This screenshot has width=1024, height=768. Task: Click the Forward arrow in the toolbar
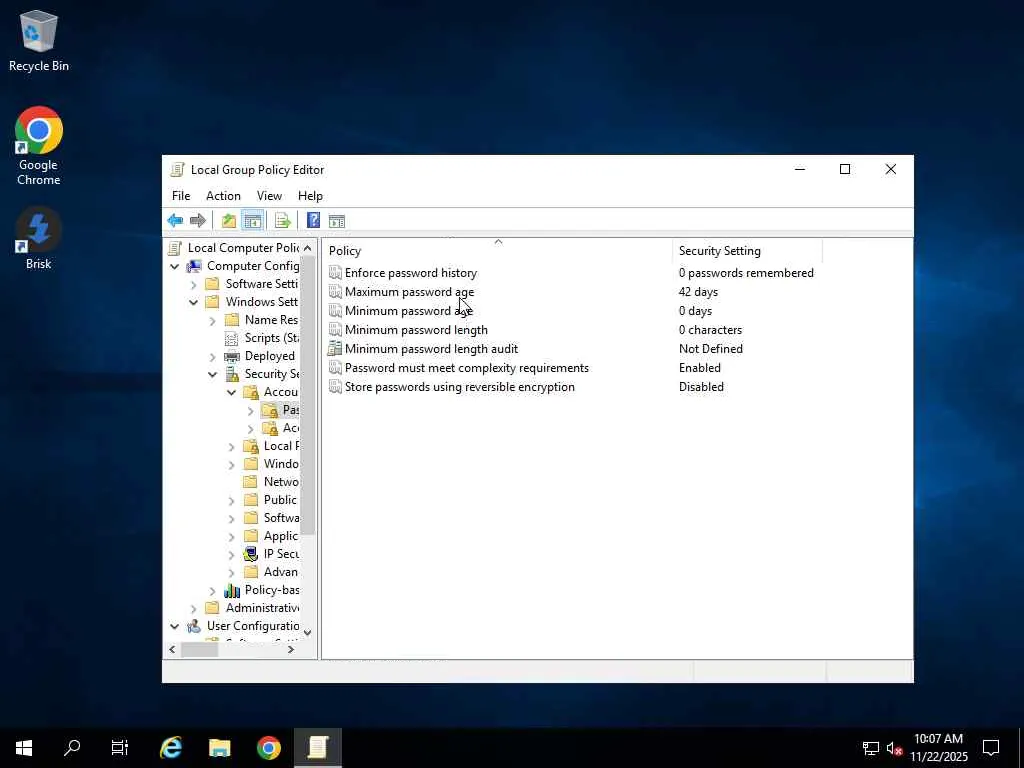(x=197, y=221)
